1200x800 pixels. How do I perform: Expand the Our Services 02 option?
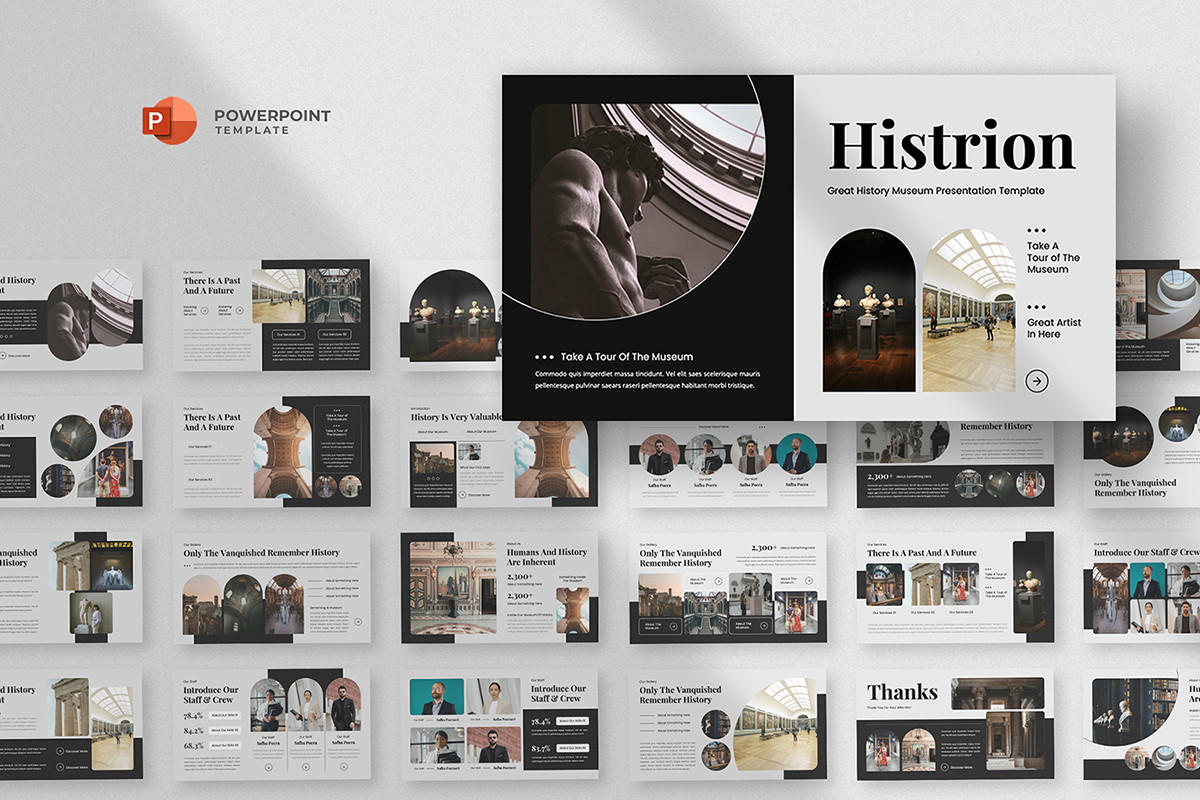(x=336, y=334)
